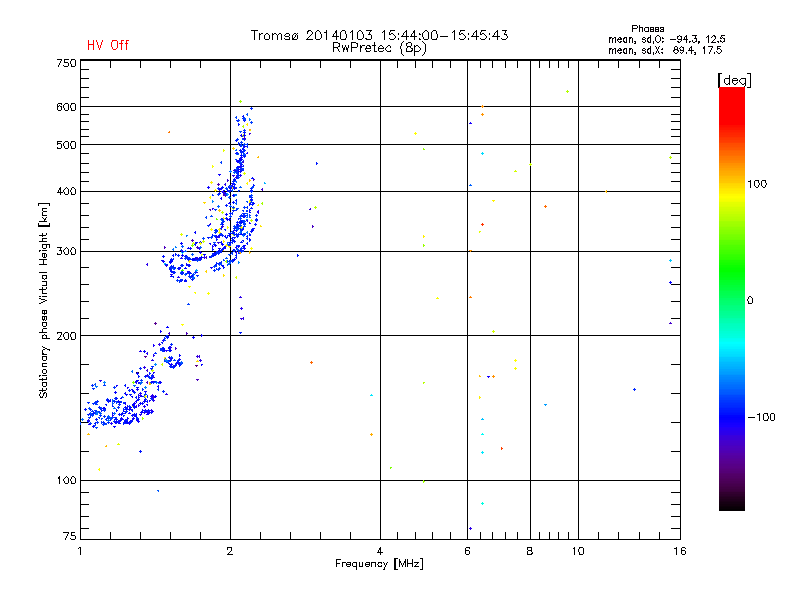Select the plot title 'Tromsø 20140103 15:44:00-15:45:43'
The height and width of the screenshot is (600, 800).
(x=380, y=35)
